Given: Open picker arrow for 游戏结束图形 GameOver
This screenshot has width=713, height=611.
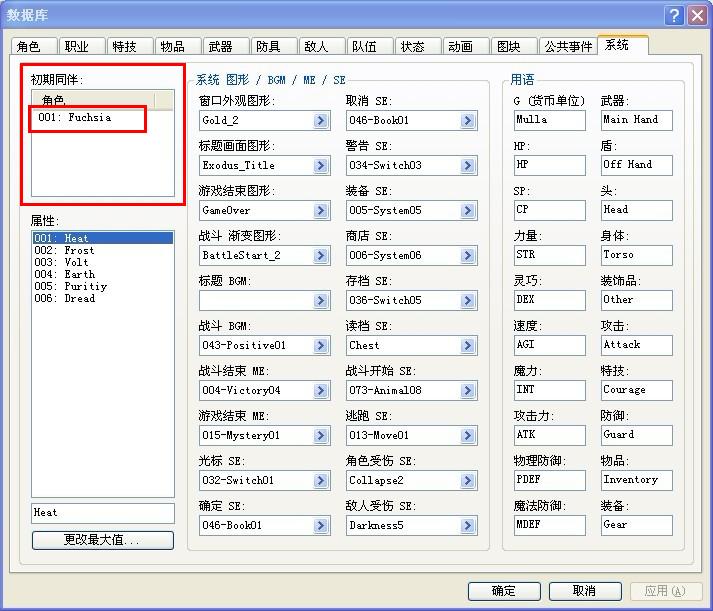Looking at the screenshot, I should tap(321, 210).
